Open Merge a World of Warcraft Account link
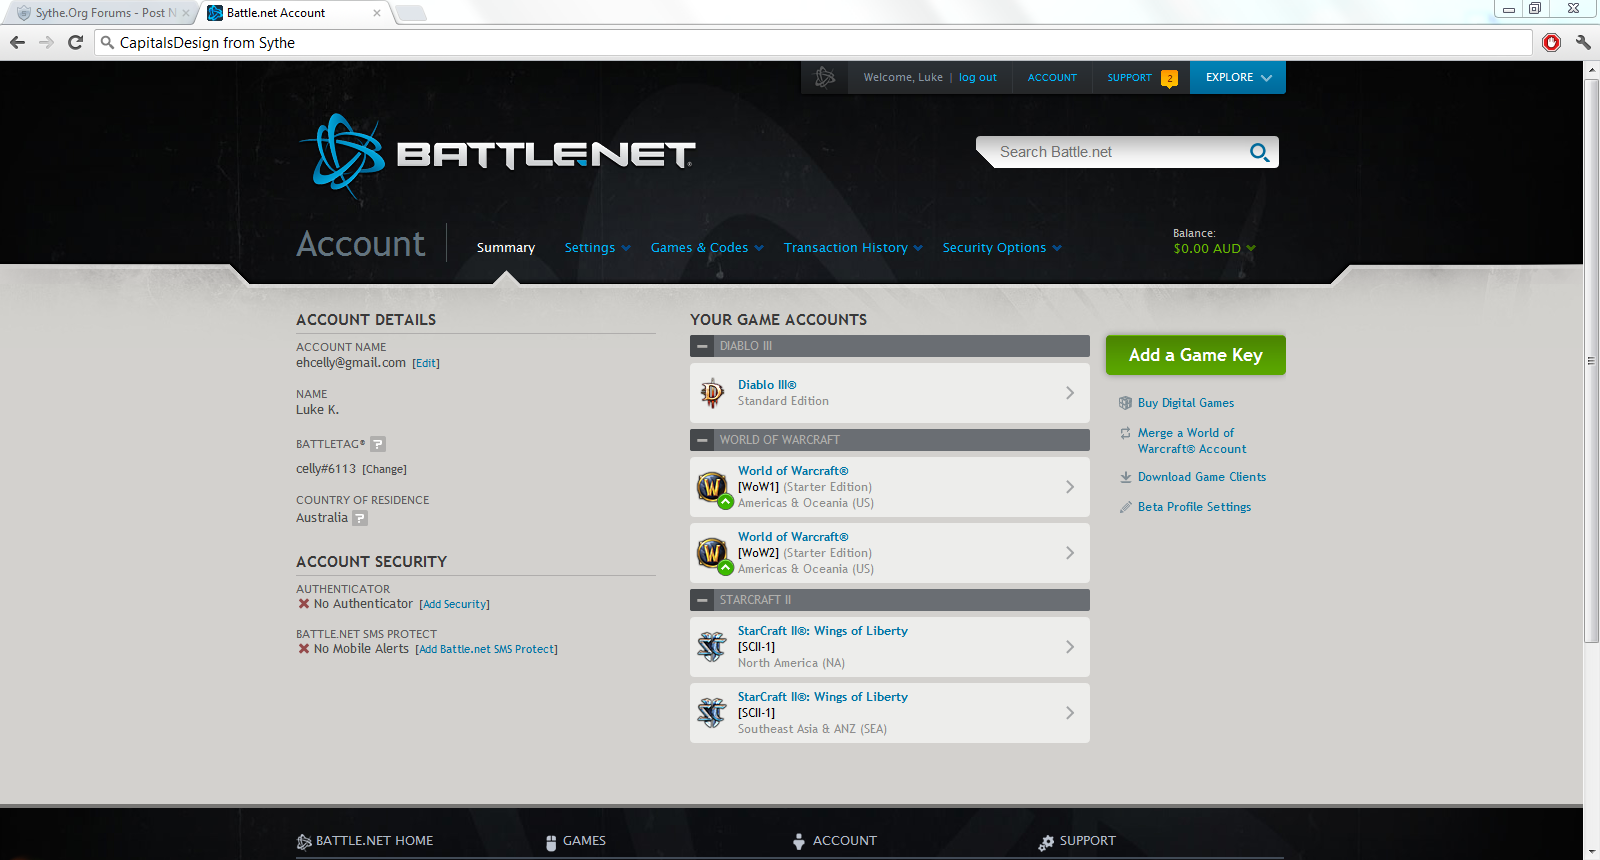1600x860 pixels. point(1192,441)
